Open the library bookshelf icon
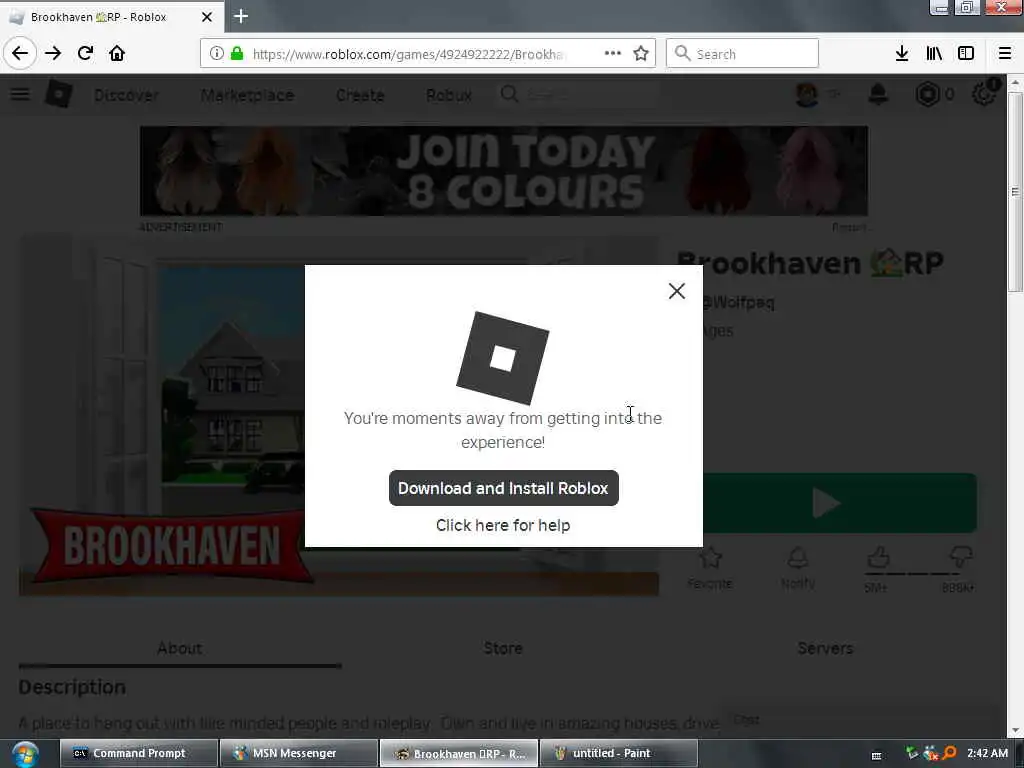The image size is (1024, 768). 934,54
